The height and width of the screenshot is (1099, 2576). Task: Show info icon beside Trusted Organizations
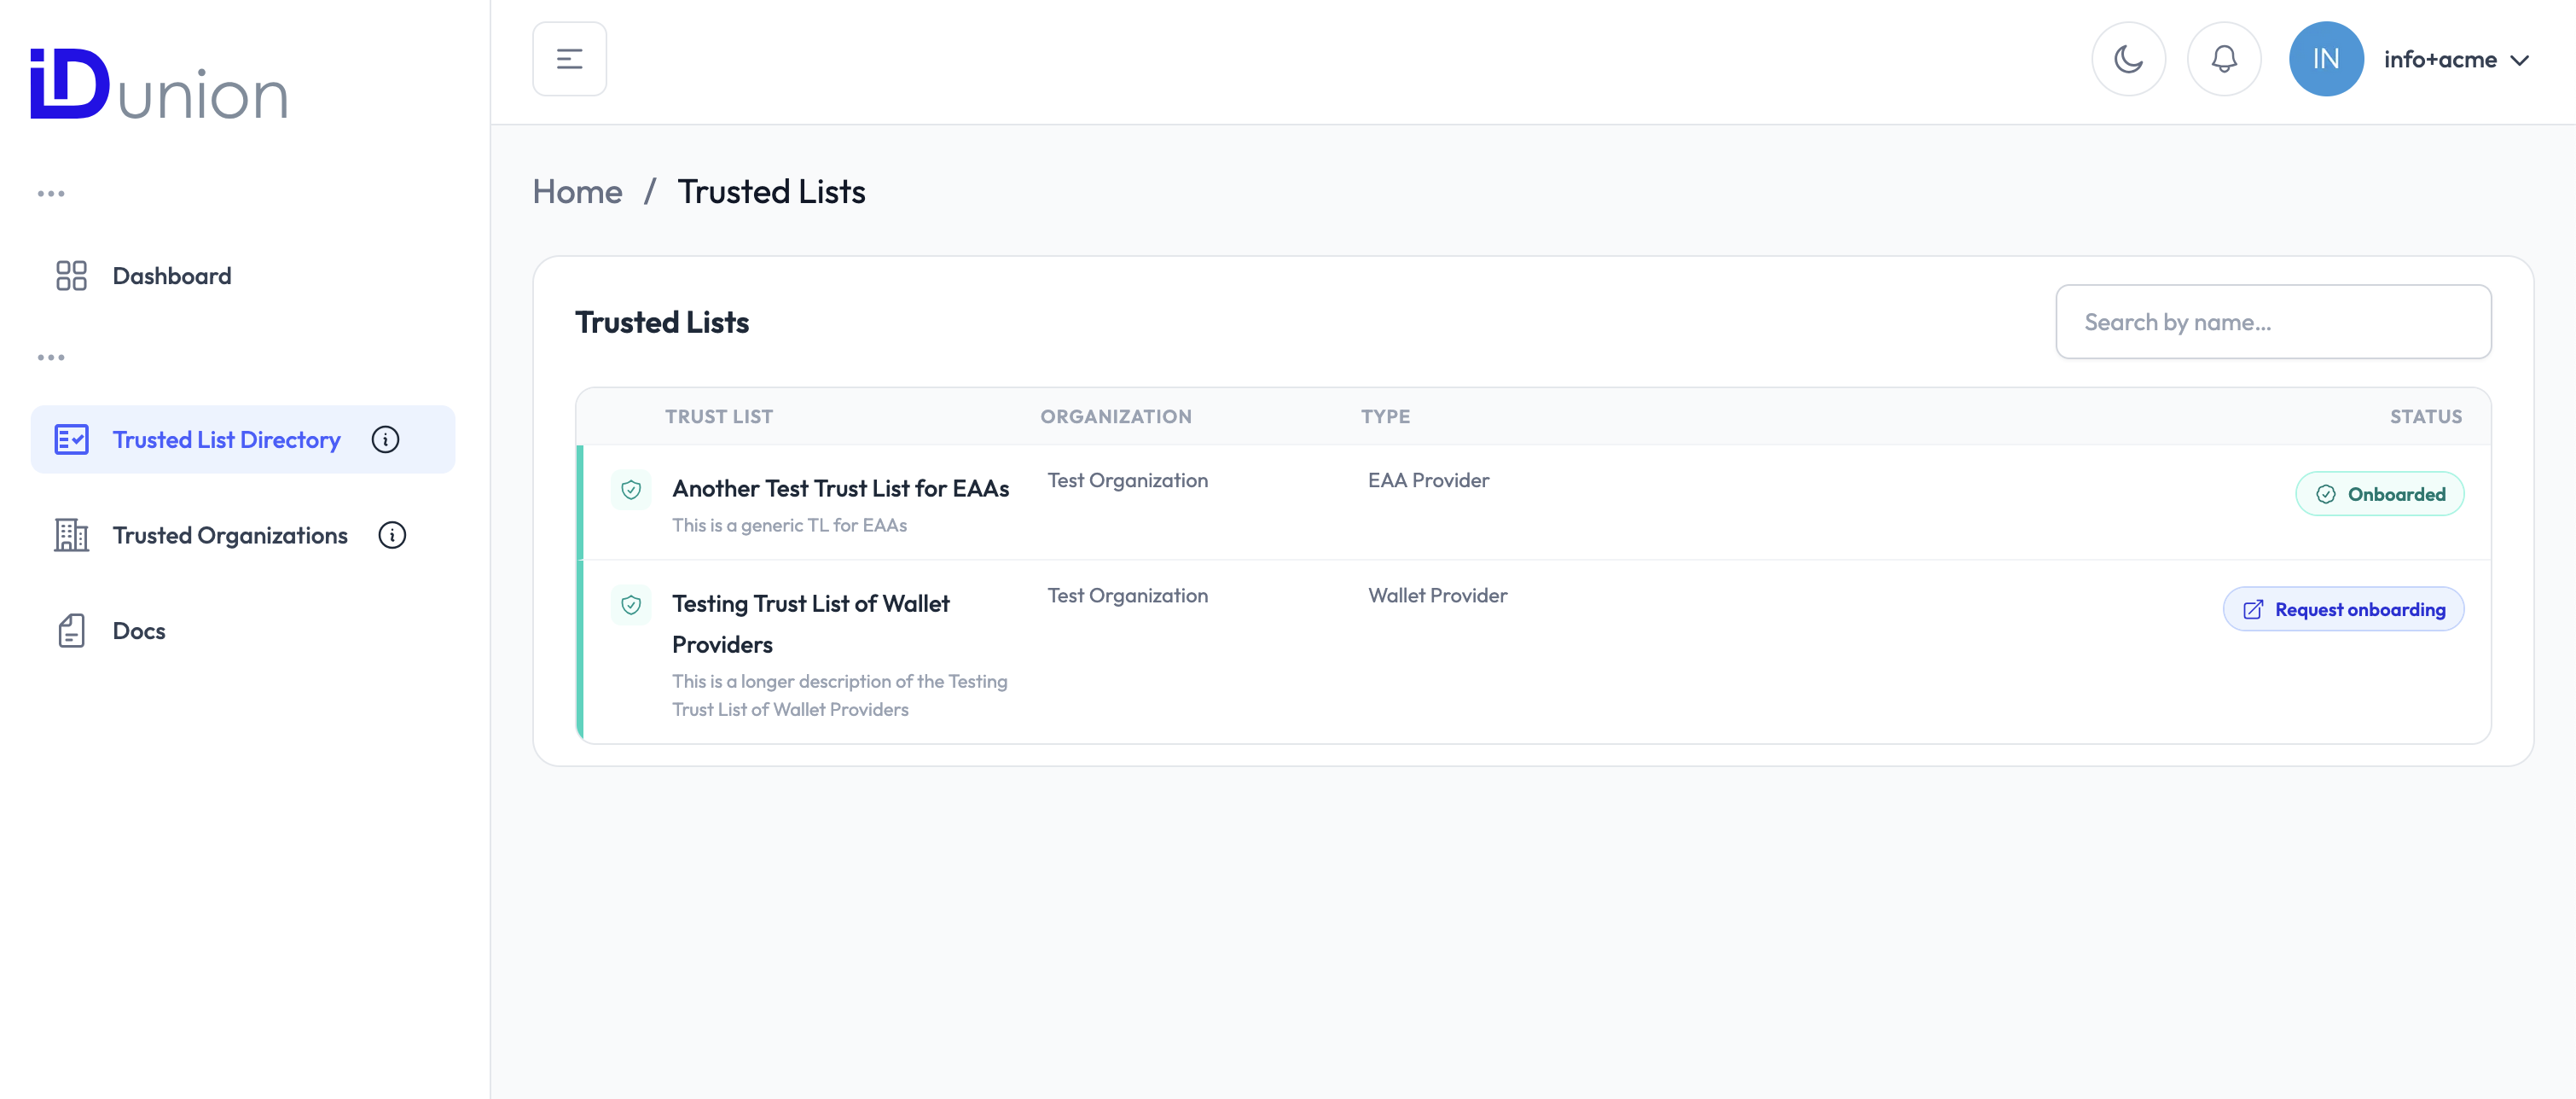pyautogui.click(x=392, y=535)
